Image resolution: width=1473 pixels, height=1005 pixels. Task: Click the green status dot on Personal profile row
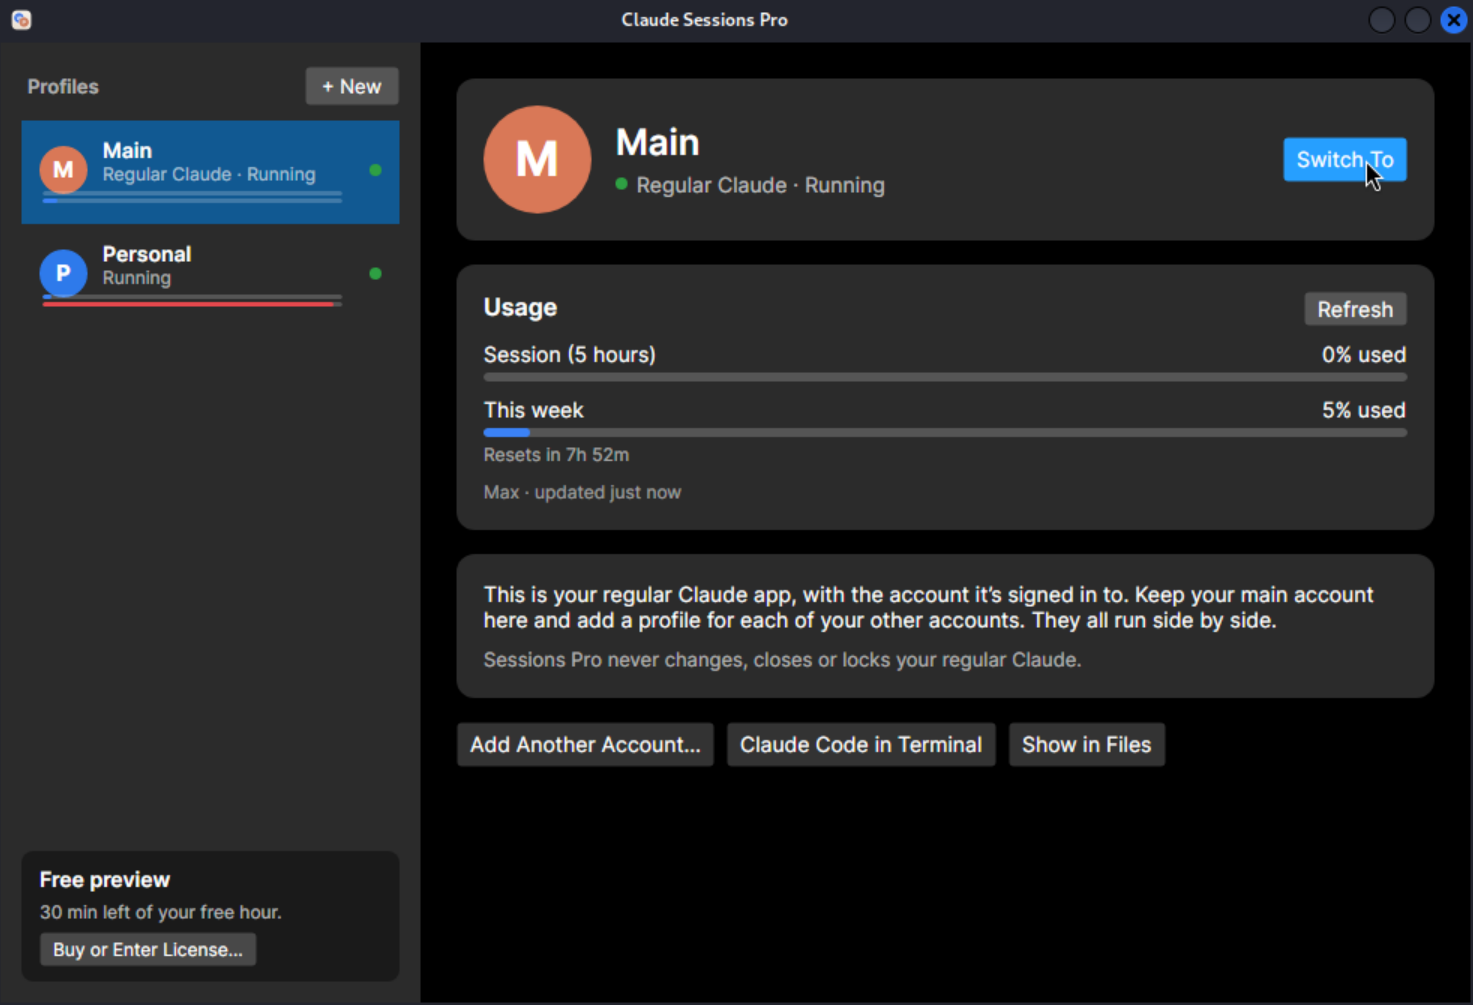[376, 273]
